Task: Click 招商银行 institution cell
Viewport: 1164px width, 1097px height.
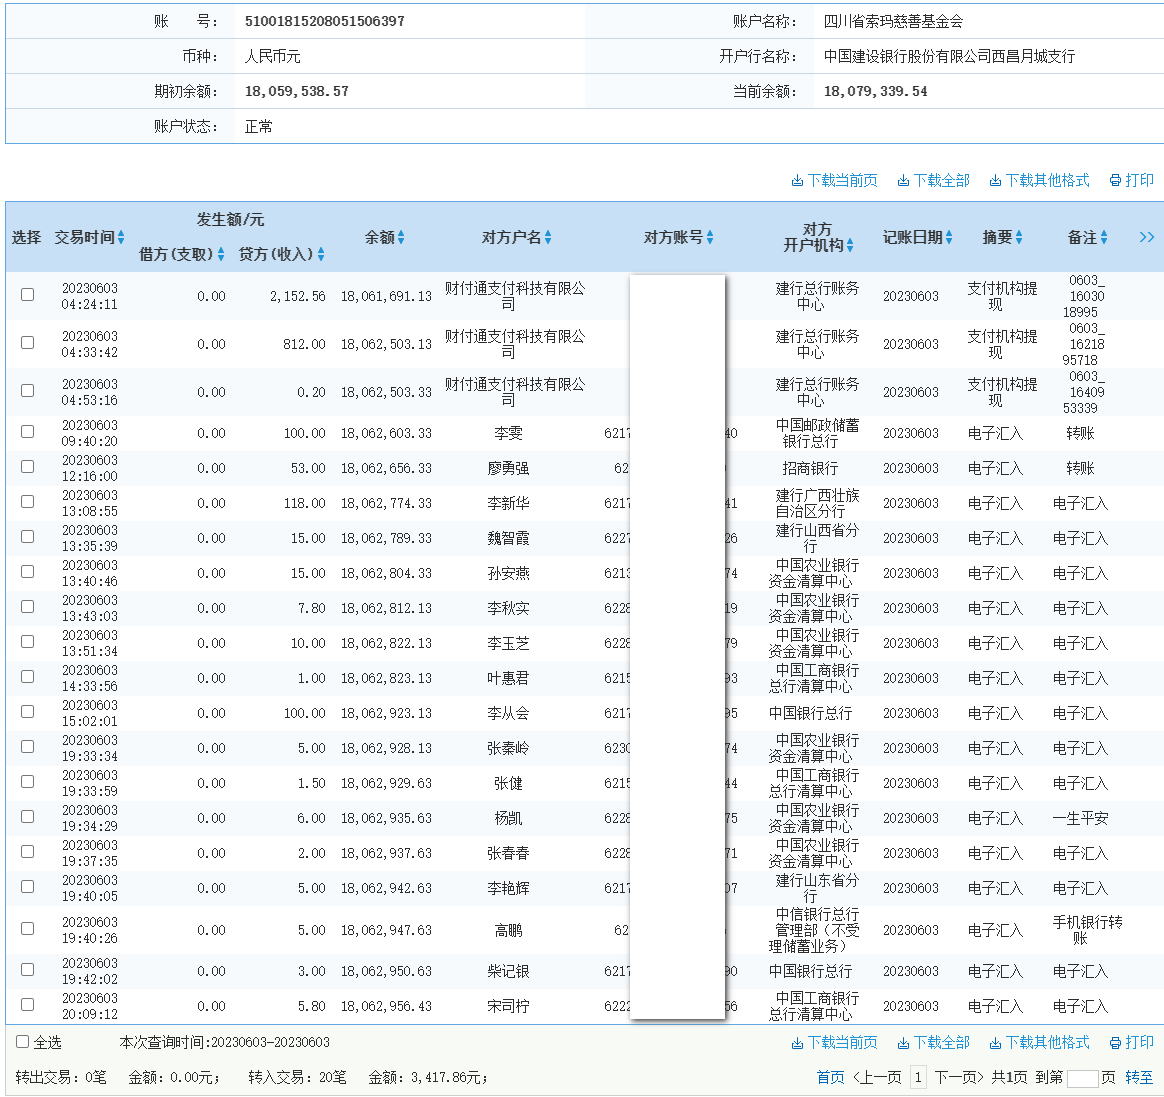Action: pos(810,468)
